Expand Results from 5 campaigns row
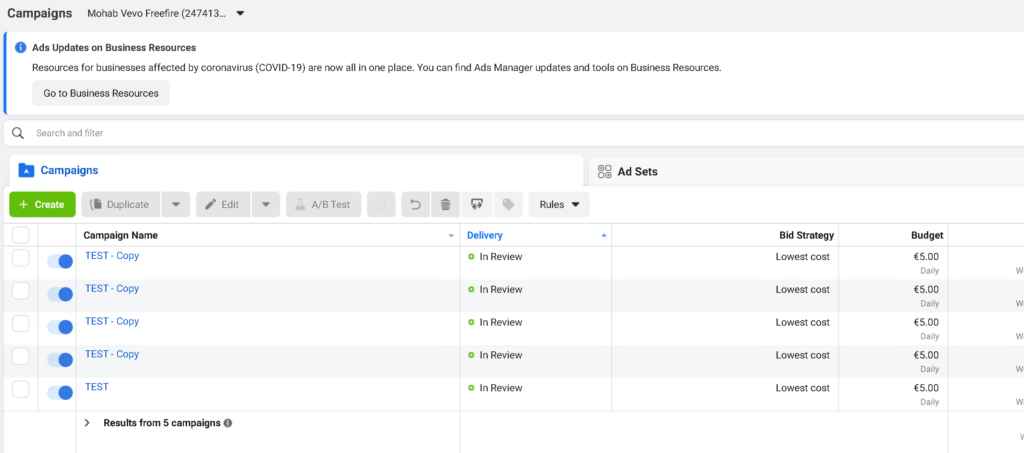The height and width of the screenshot is (453, 1024). coord(87,423)
